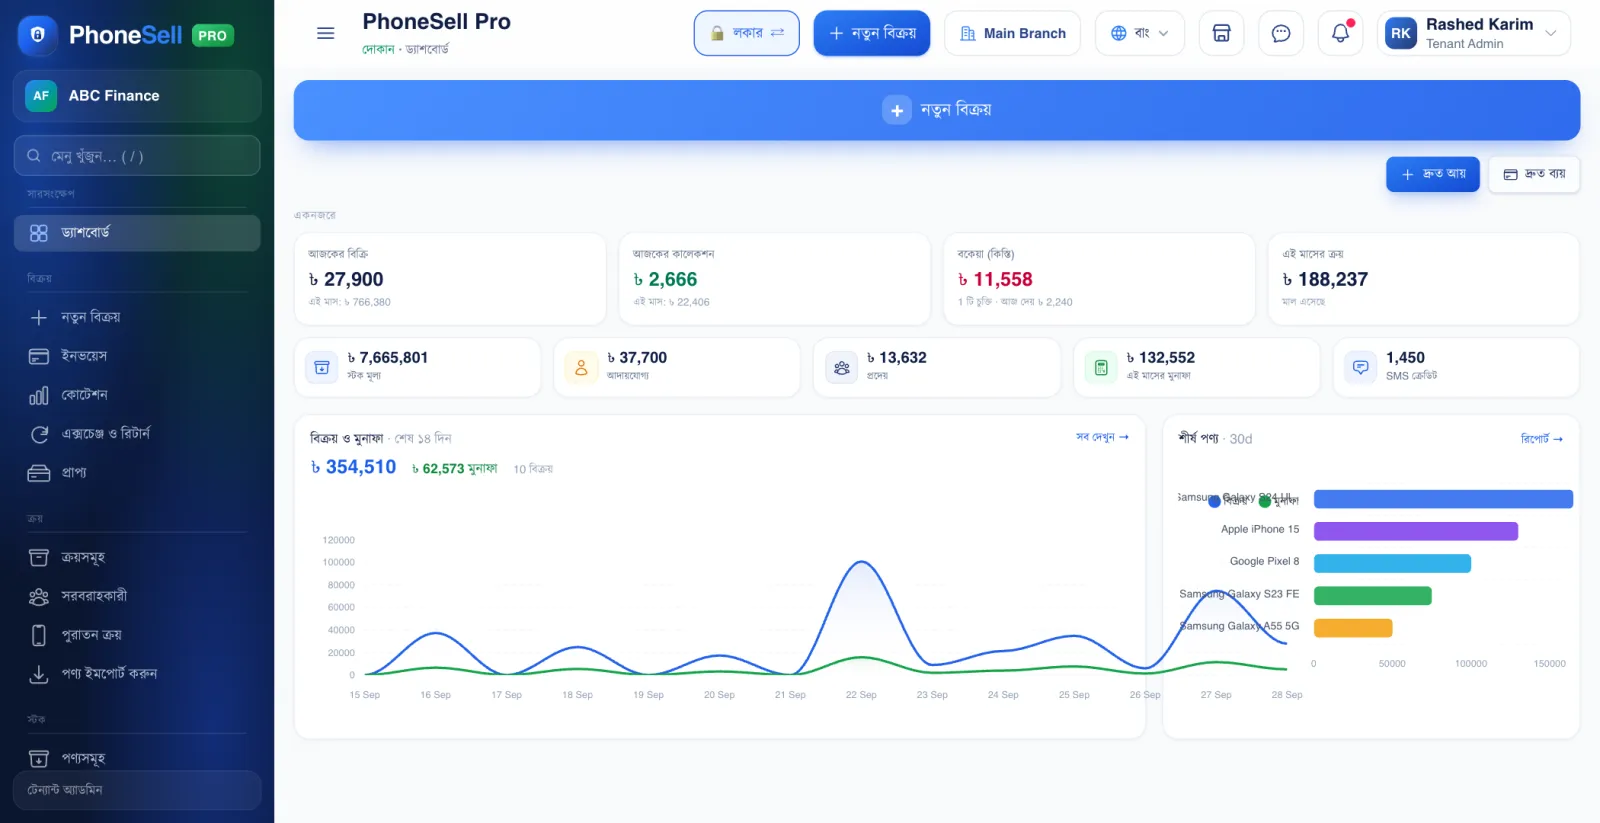The height and width of the screenshot is (823, 1600).
Task: Open পণ্যসমূহ sidebar item
Action: pos(137,758)
